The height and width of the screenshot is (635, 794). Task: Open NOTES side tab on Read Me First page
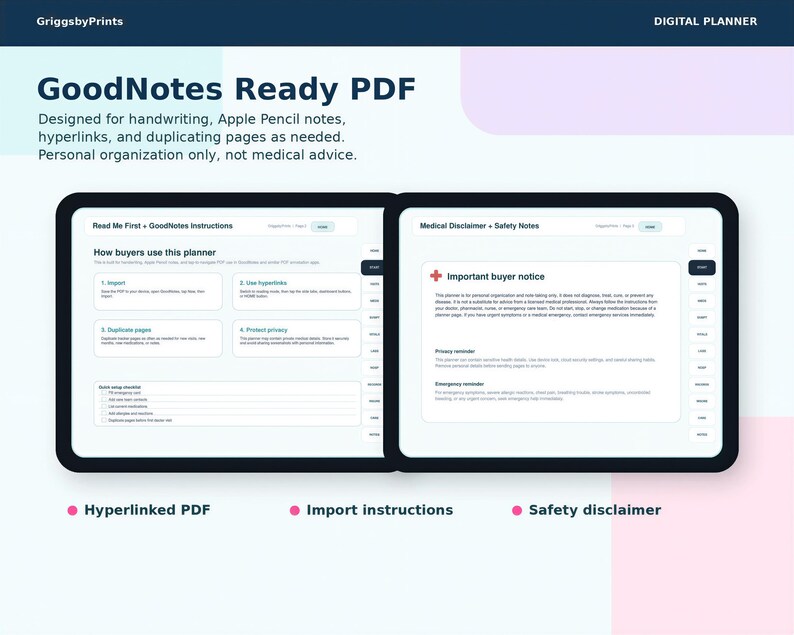tap(374, 434)
